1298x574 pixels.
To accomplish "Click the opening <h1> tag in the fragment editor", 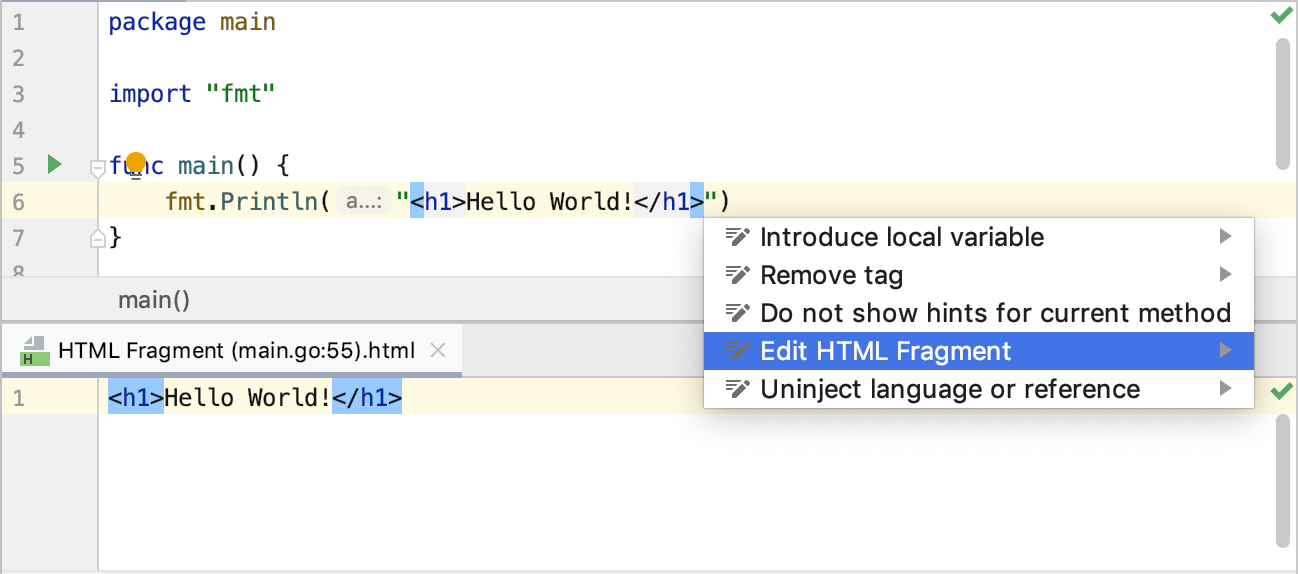I will (x=136, y=398).
